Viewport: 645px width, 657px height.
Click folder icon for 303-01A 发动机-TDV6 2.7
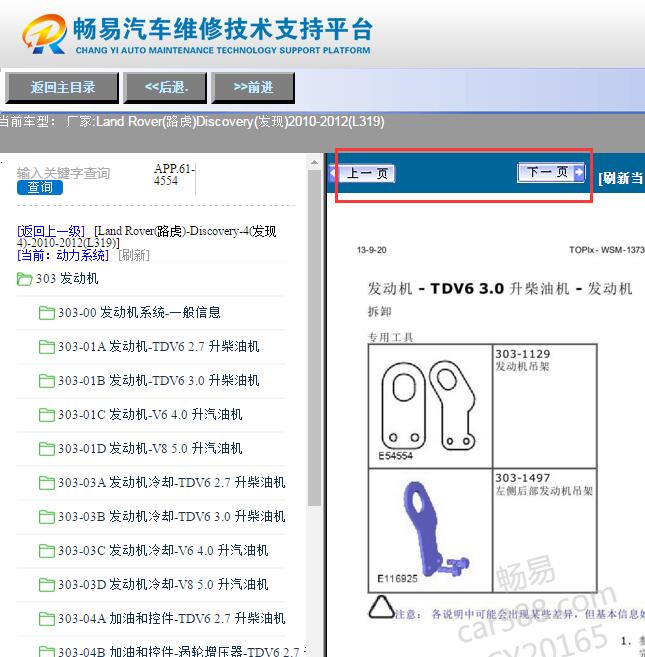coord(47,347)
